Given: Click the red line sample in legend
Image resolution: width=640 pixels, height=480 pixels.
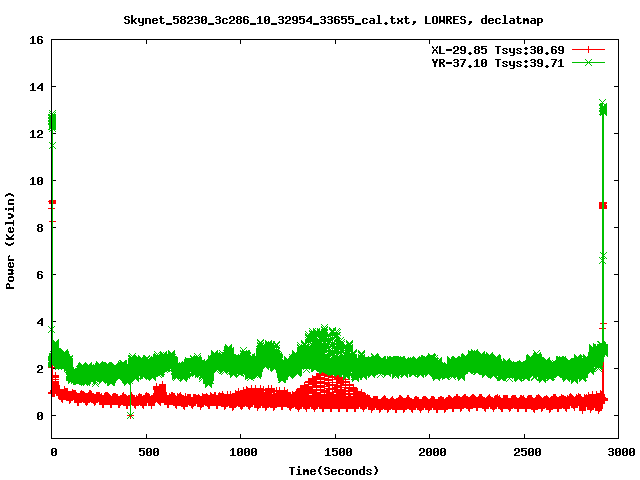Looking at the screenshot, I should [x=588, y=49].
